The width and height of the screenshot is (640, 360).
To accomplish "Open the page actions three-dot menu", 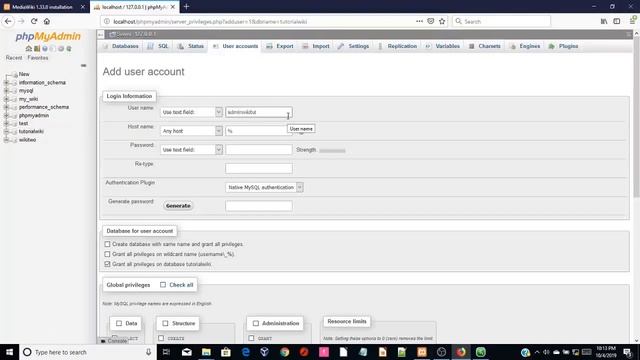I will pos(419,21).
